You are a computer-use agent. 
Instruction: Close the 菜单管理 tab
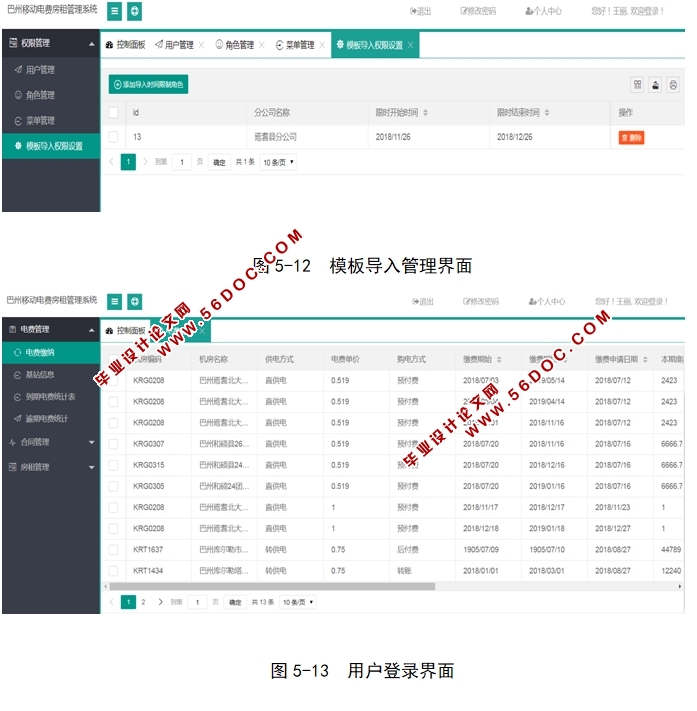pyautogui.click(x=322, y=45)
